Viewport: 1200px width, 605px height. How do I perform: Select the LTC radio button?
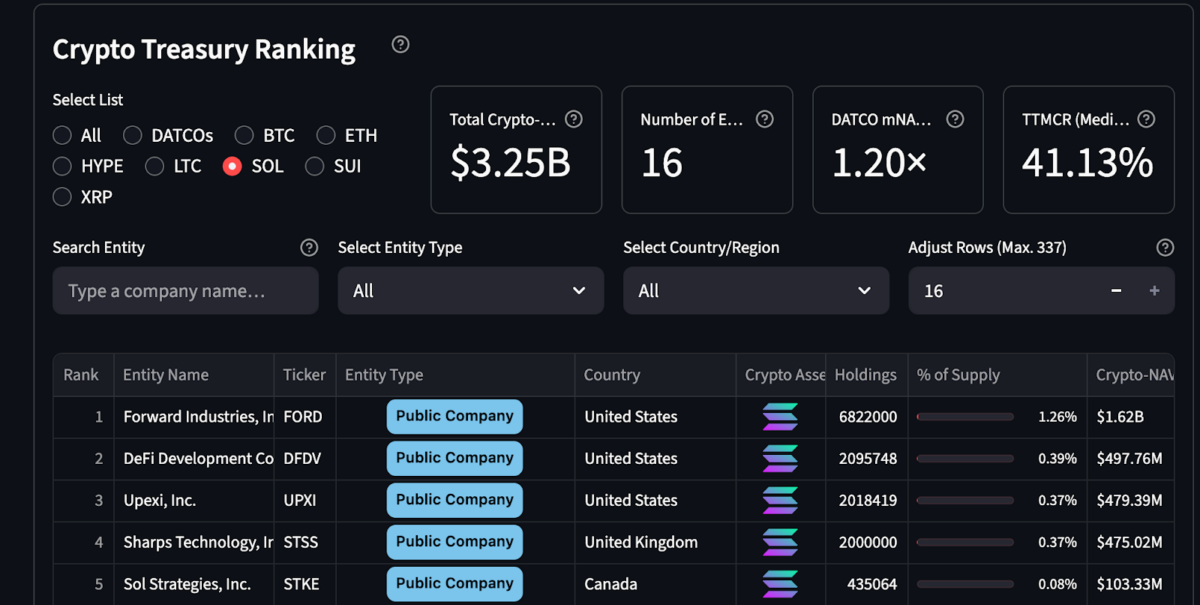point(154,166)
